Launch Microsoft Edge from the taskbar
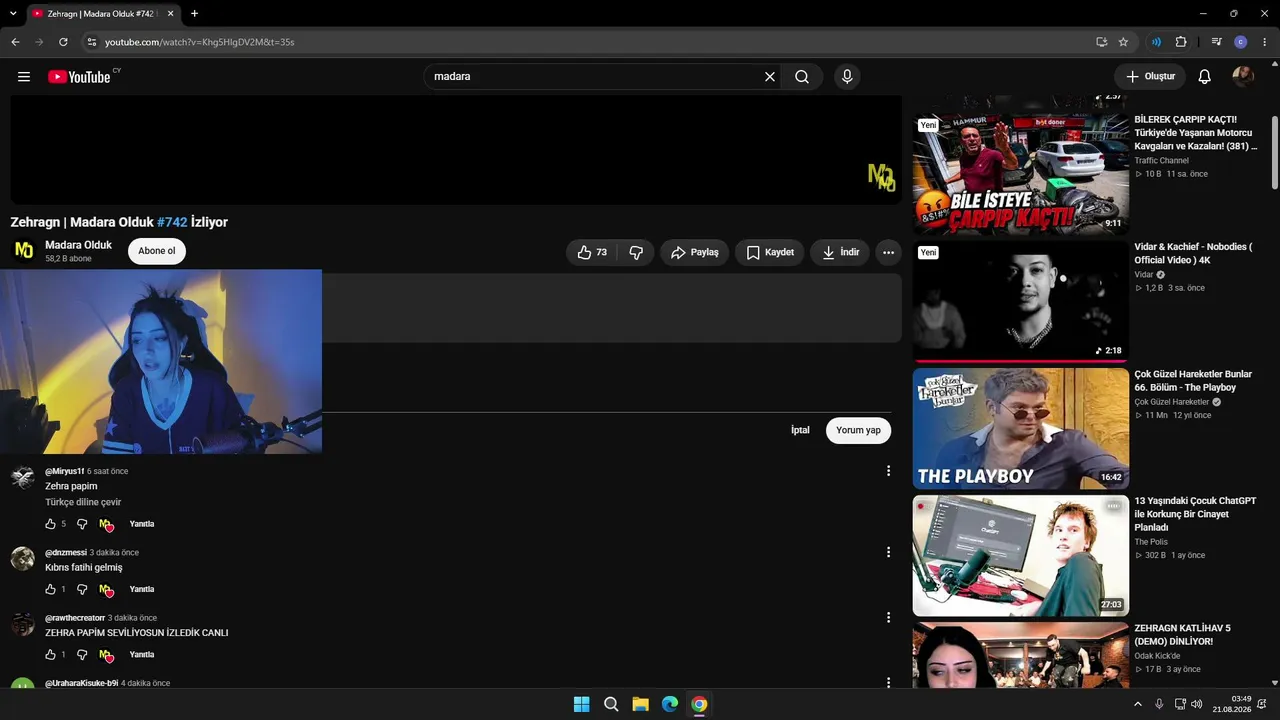 [x=670, y=704]
